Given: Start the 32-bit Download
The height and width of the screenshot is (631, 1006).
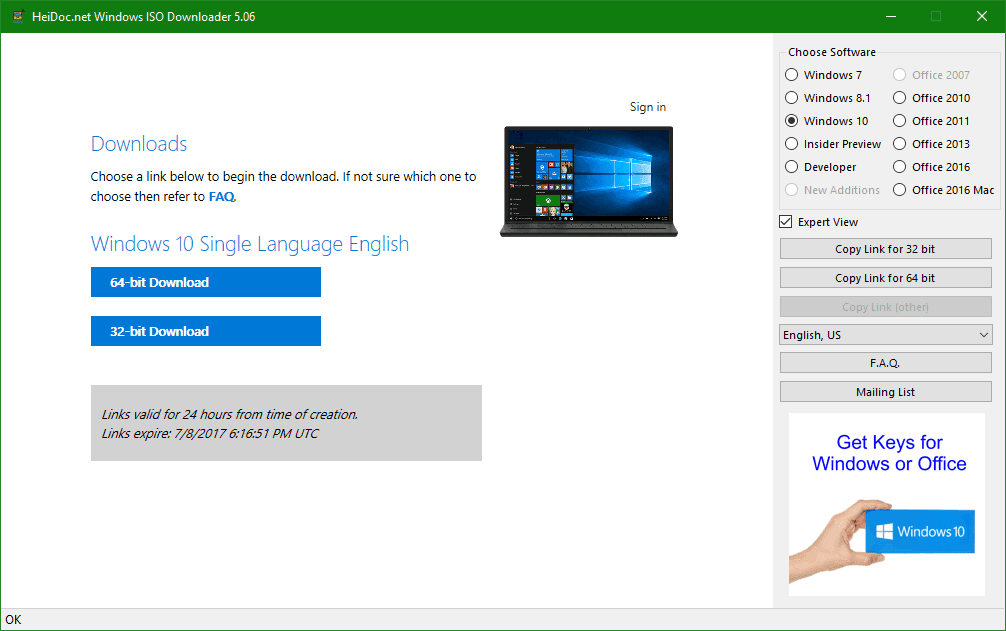Looking at the screenshot, I should [x=206, y=331].
